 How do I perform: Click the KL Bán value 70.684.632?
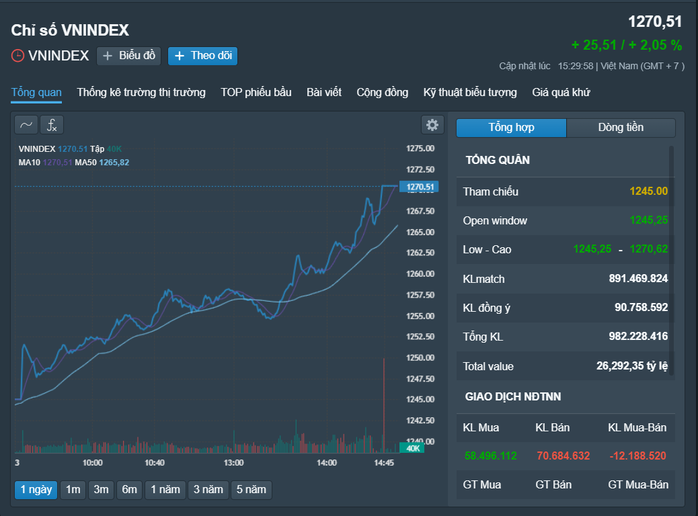563,456
